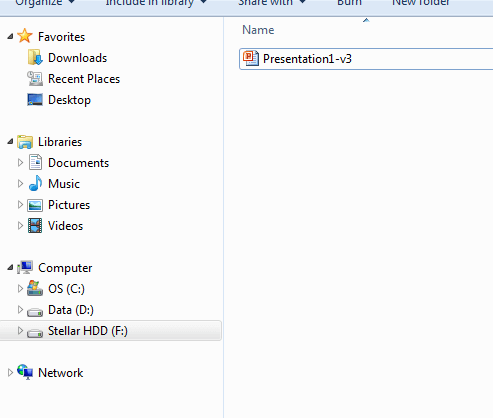Expand the Documents library
This screenshot has height=418, width=493.
tap(20, 162)
